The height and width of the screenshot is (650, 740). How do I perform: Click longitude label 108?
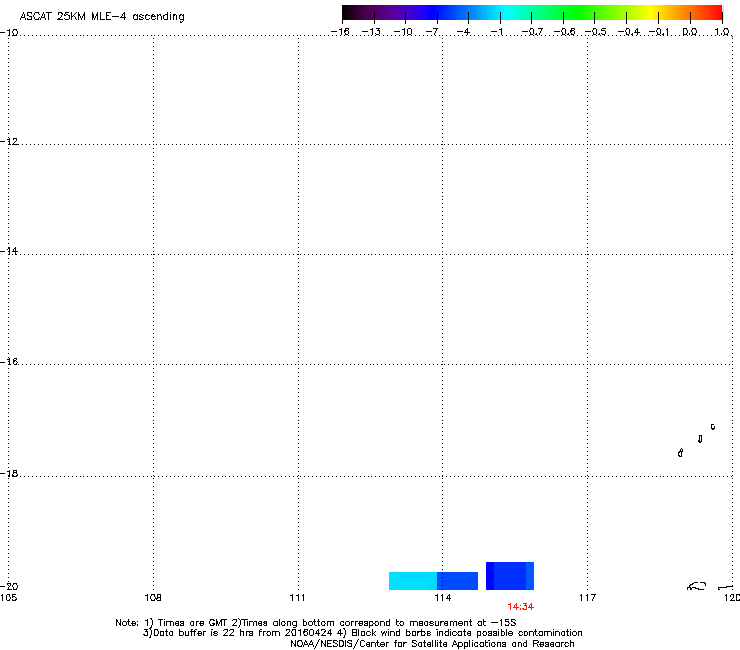tap(153, 598)
